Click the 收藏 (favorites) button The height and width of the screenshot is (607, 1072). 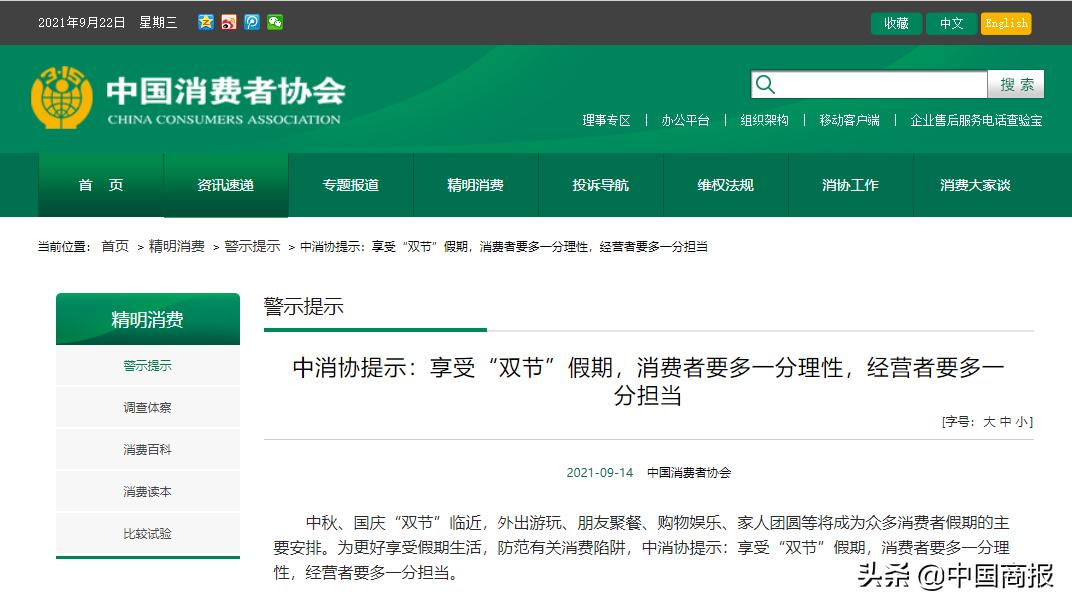coord(895,23)
